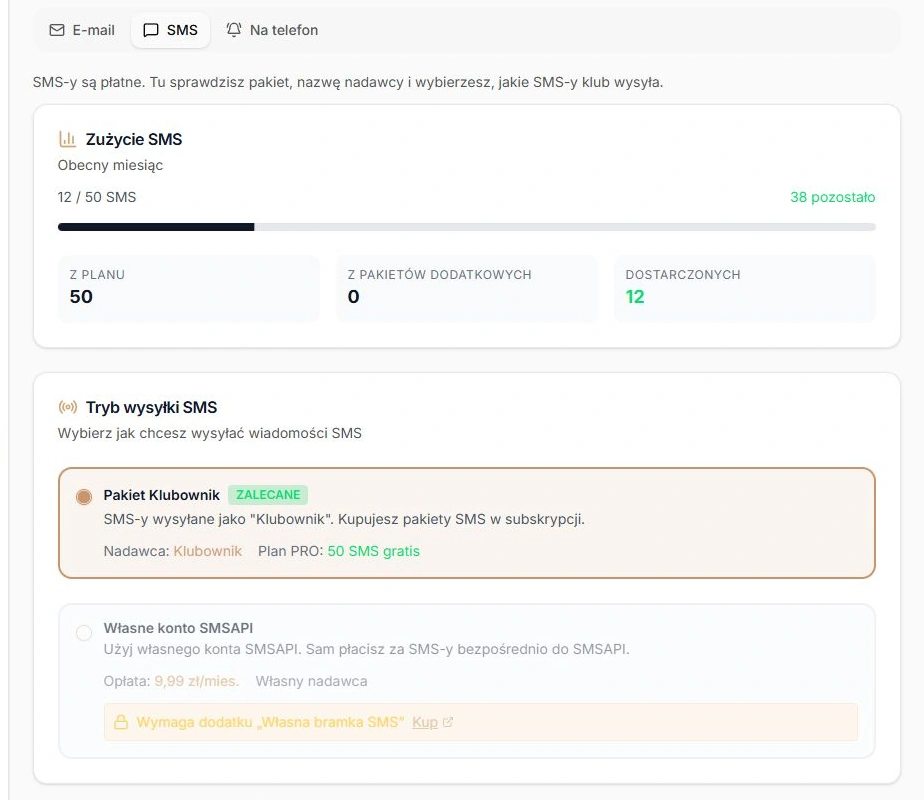Click the "50 SMS gratis" plan text
Screen dimensions: 924x800
pos(374,551)
